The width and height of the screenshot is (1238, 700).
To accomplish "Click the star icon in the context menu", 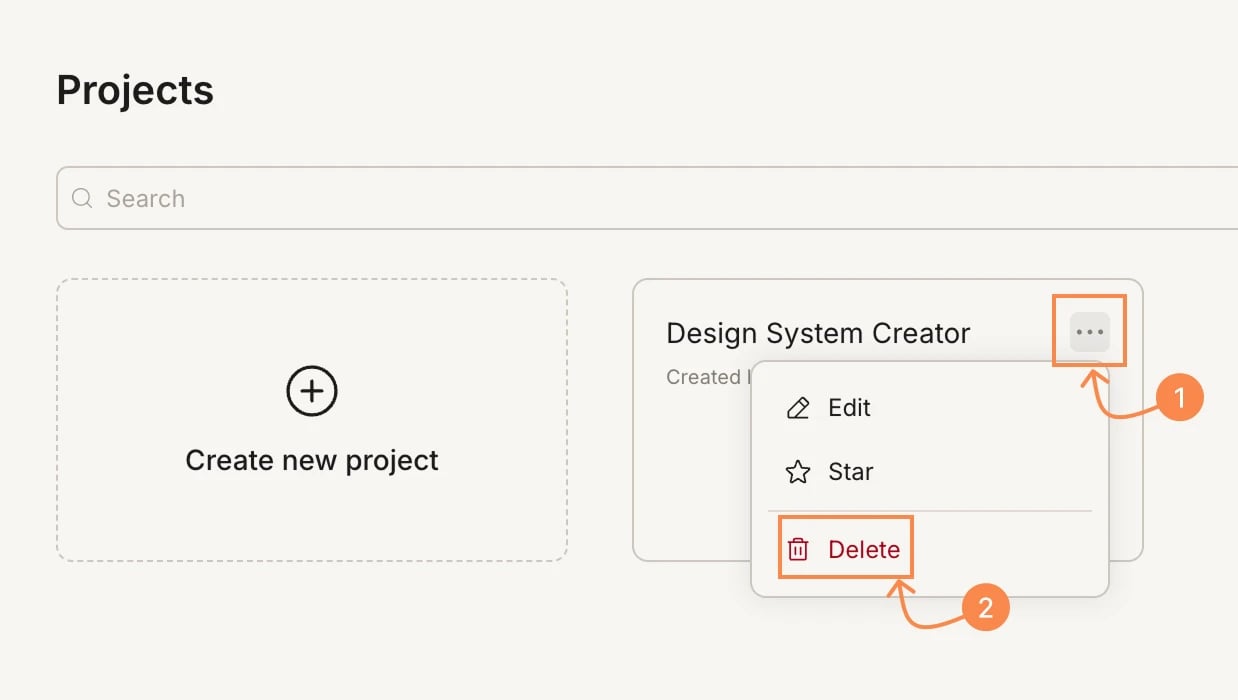I will pyautogui.click(x=798, y=472).
